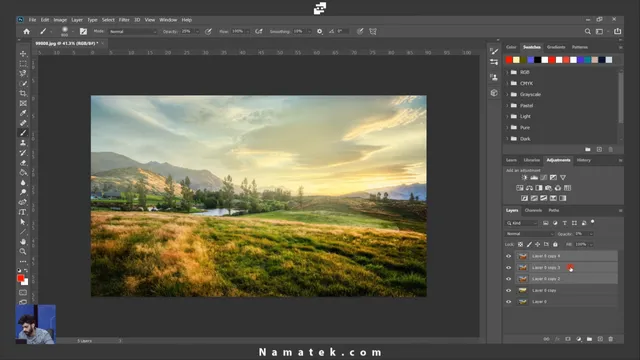
Task: Select the Layer 0 copy 2 thumbnail
Action: coord(522,279)
